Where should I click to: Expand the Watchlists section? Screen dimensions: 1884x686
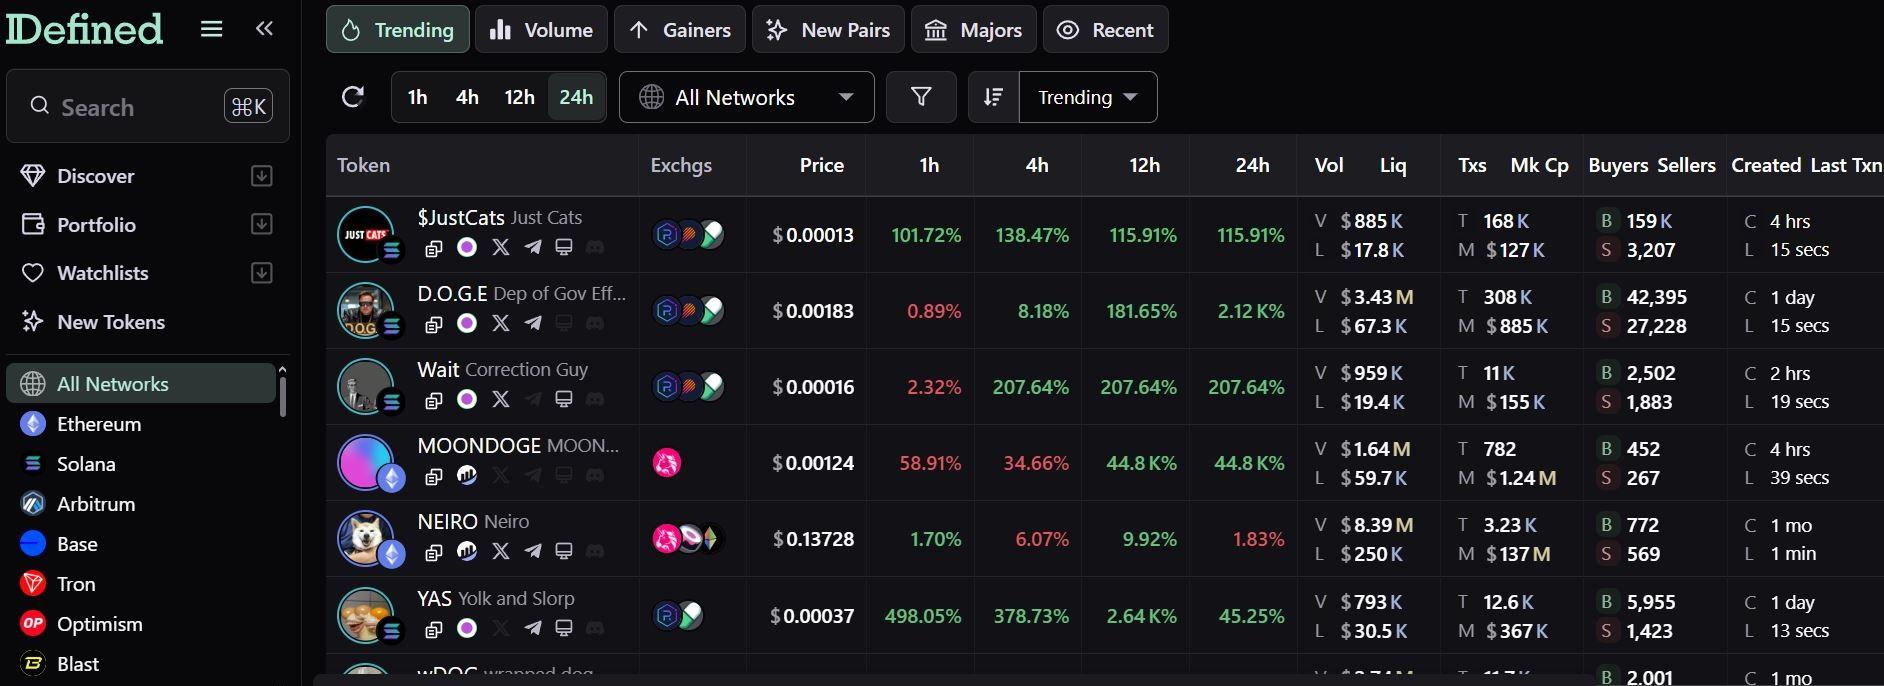pos(261,272)
